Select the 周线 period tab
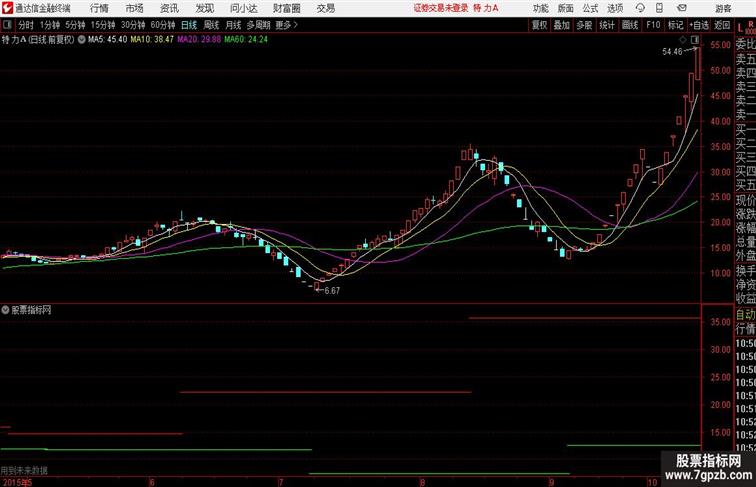 [x=211, y=25]
